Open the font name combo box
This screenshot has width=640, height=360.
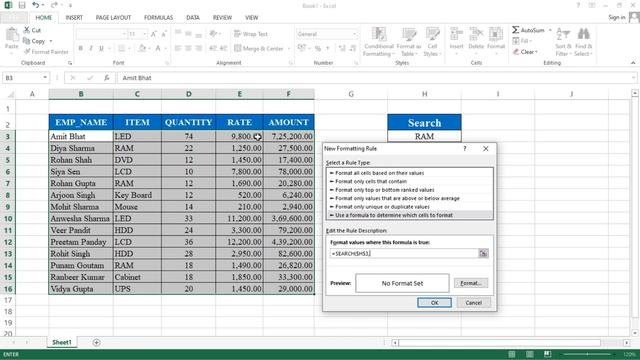click(101, 34)
